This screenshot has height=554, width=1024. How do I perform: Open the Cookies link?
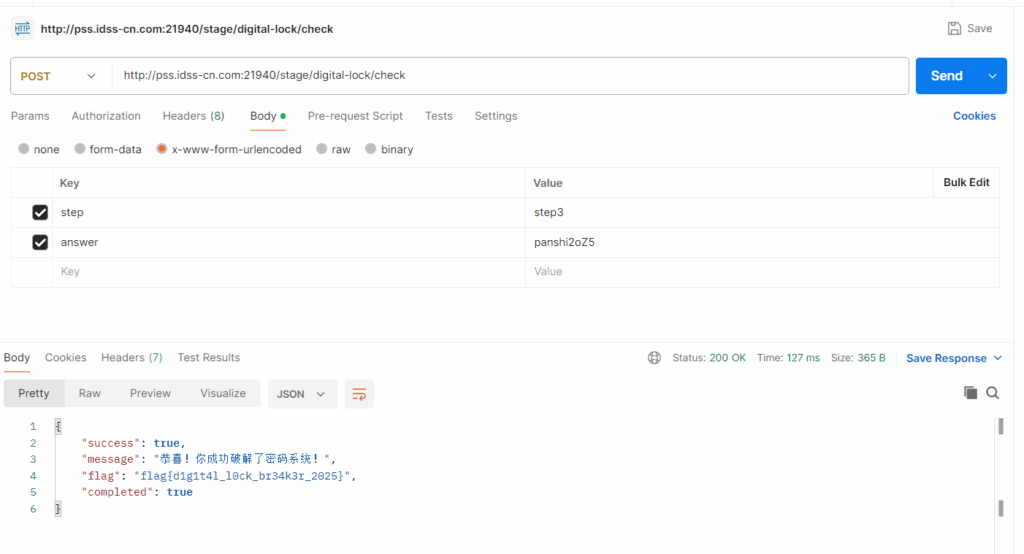[974, 116]
